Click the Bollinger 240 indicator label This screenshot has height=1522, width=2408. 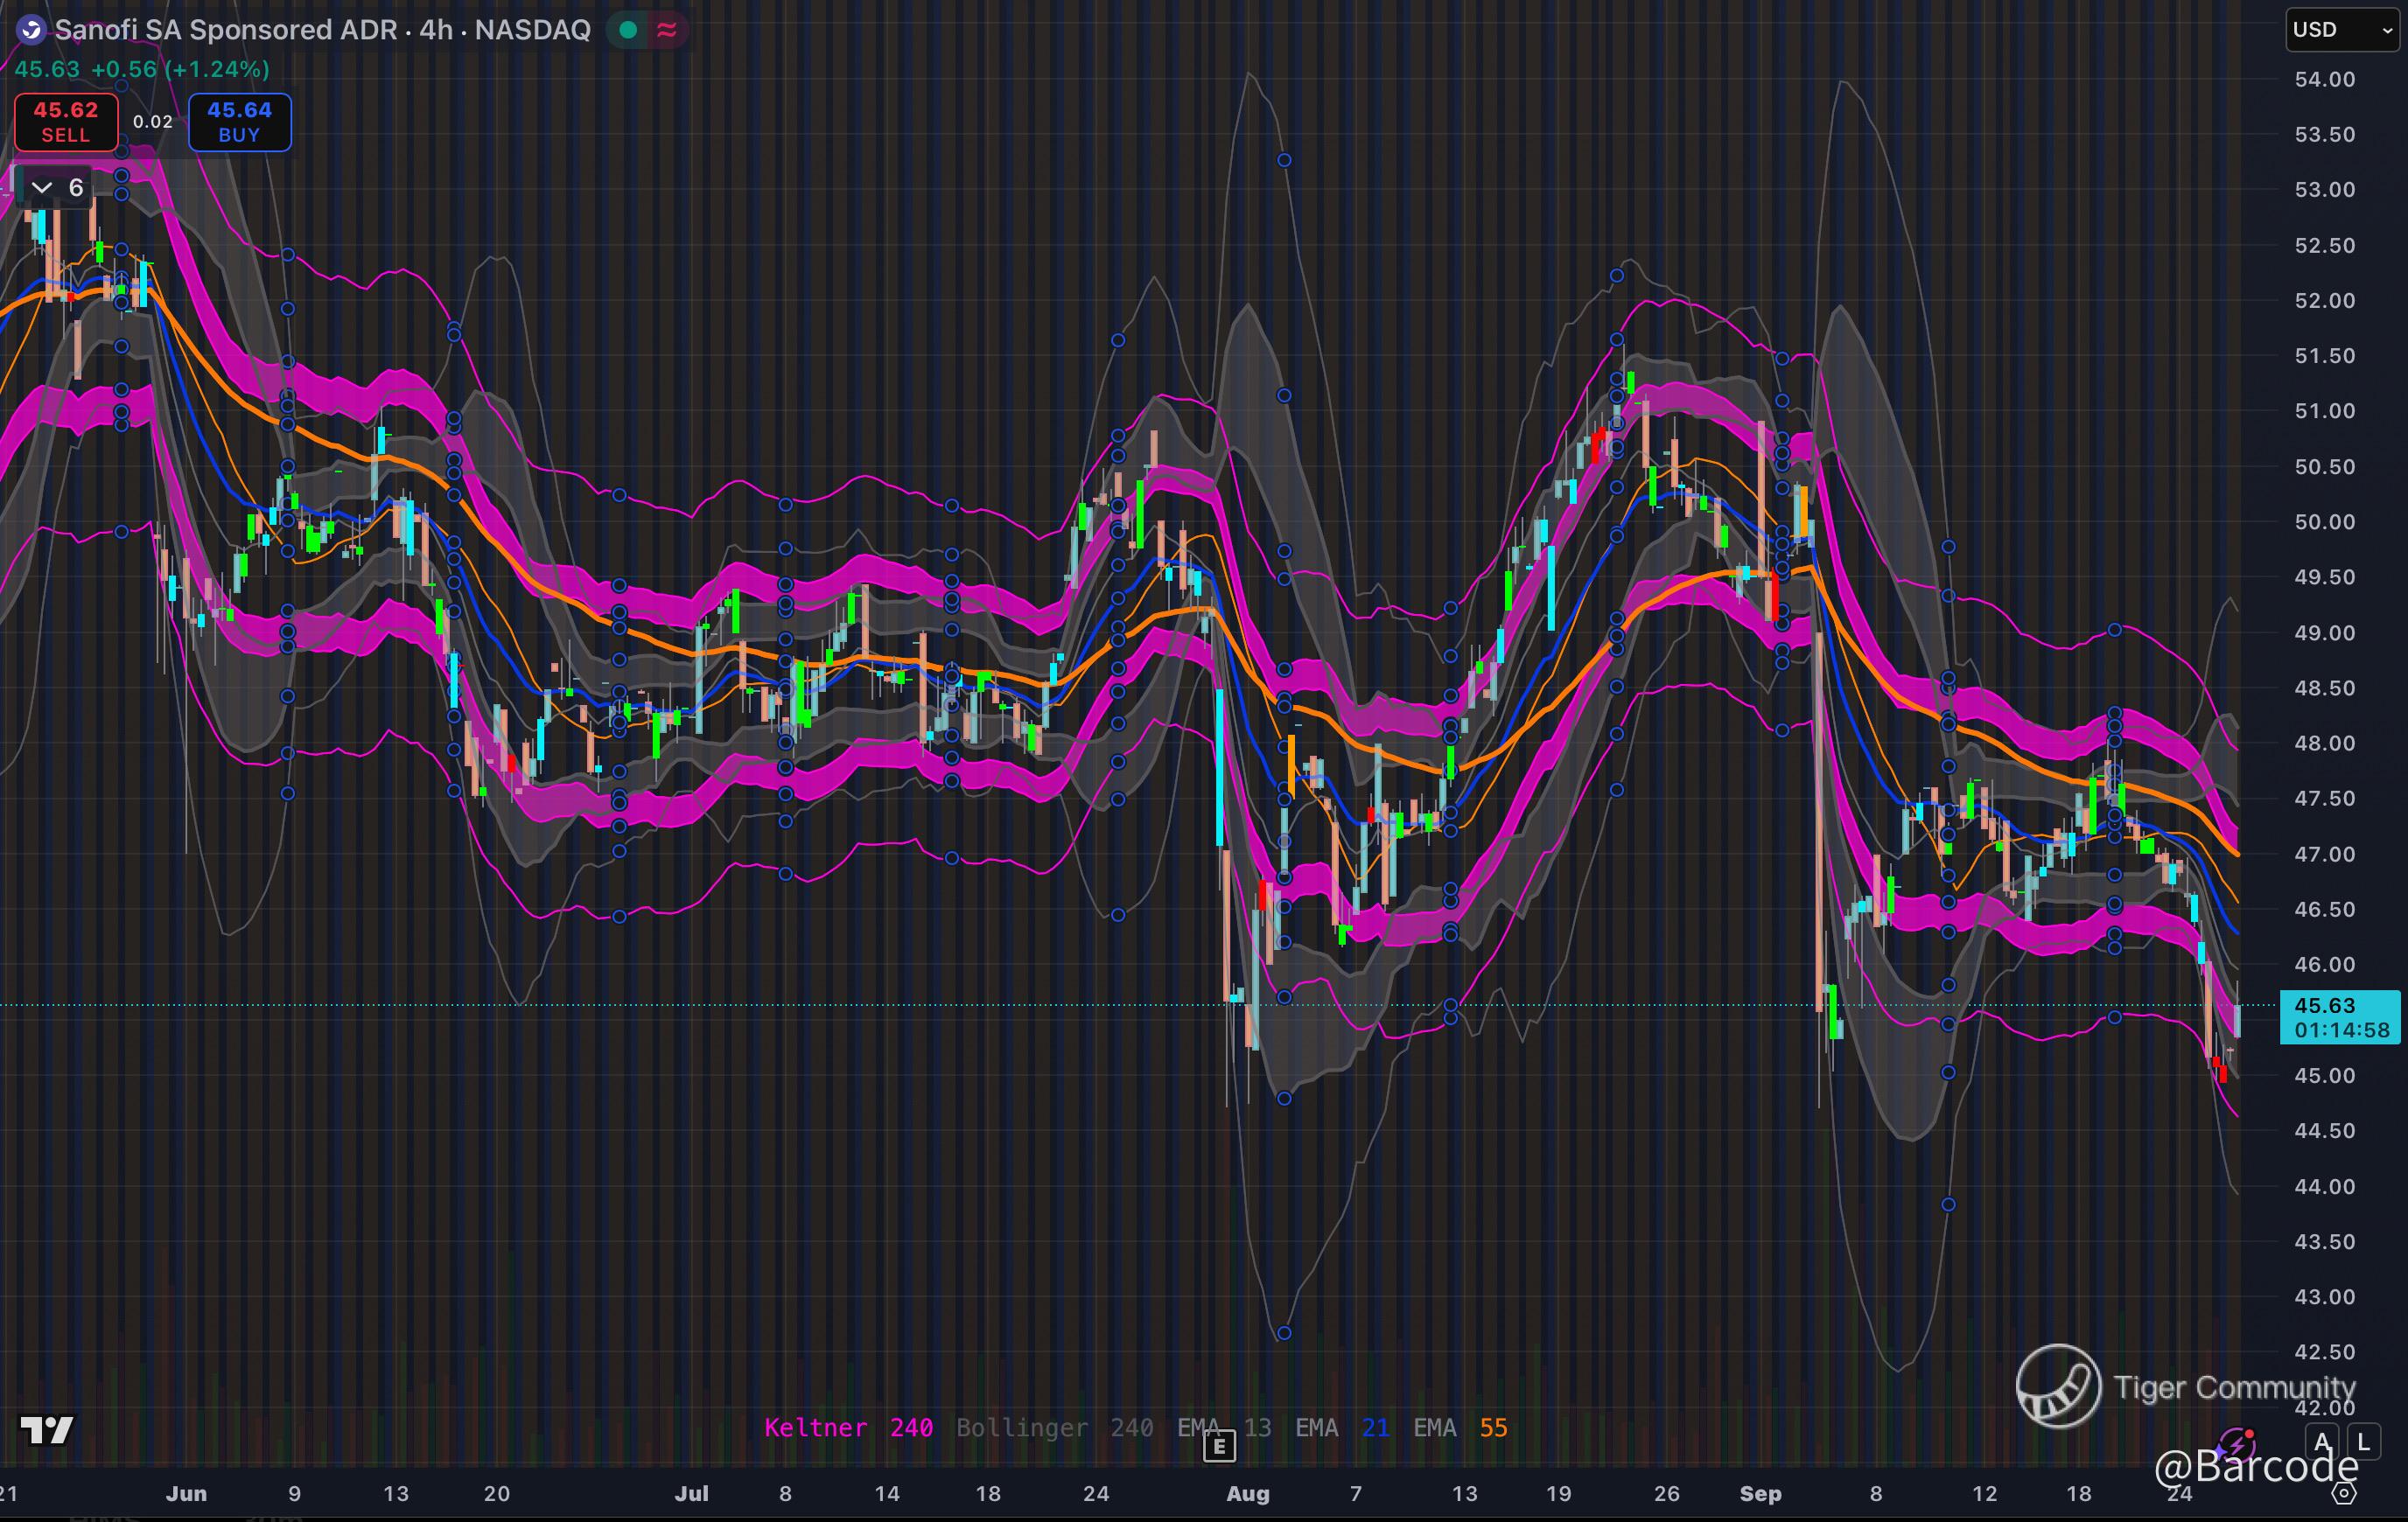pos(1054,1427)
